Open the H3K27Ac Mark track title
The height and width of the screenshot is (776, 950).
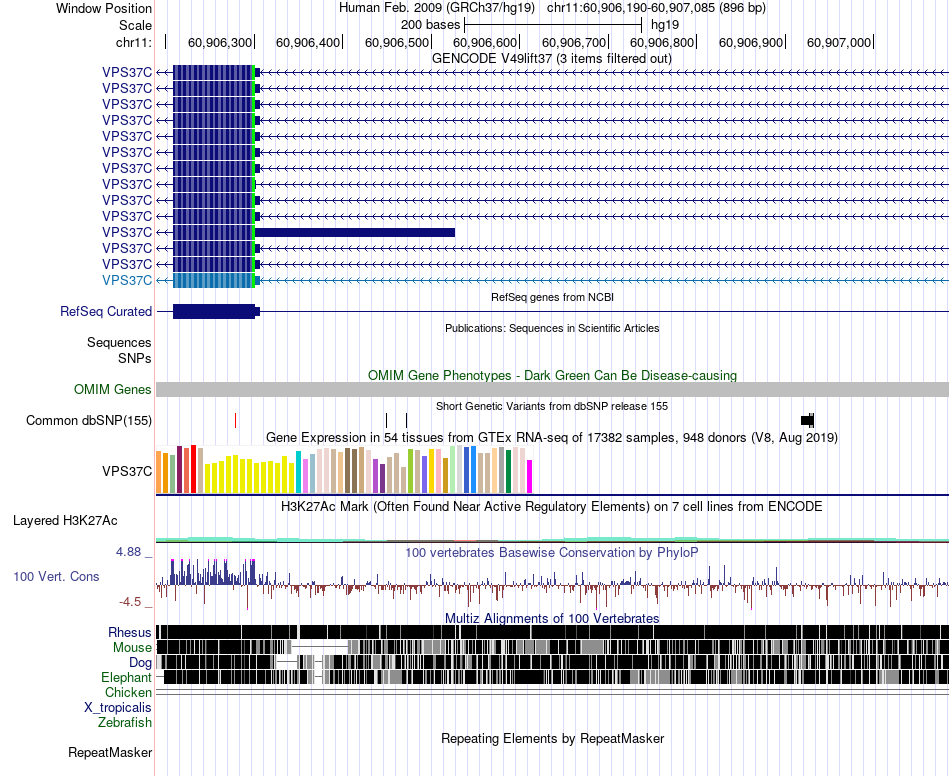552,506
